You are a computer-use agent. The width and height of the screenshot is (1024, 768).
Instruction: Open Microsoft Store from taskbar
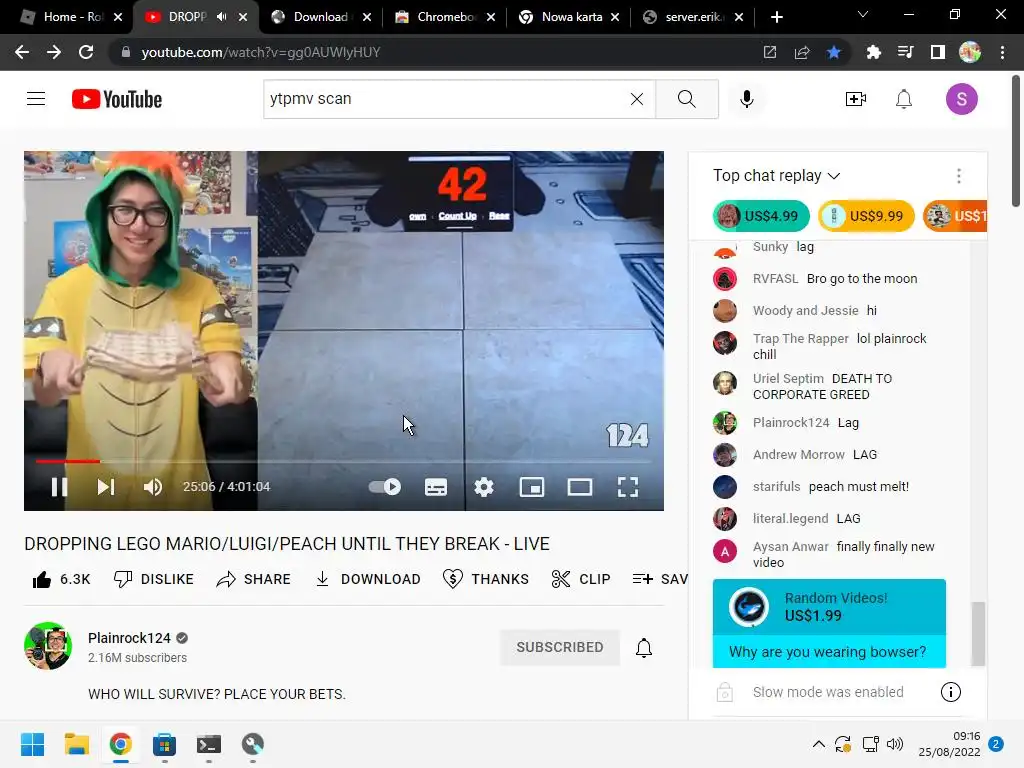point(165,744)
